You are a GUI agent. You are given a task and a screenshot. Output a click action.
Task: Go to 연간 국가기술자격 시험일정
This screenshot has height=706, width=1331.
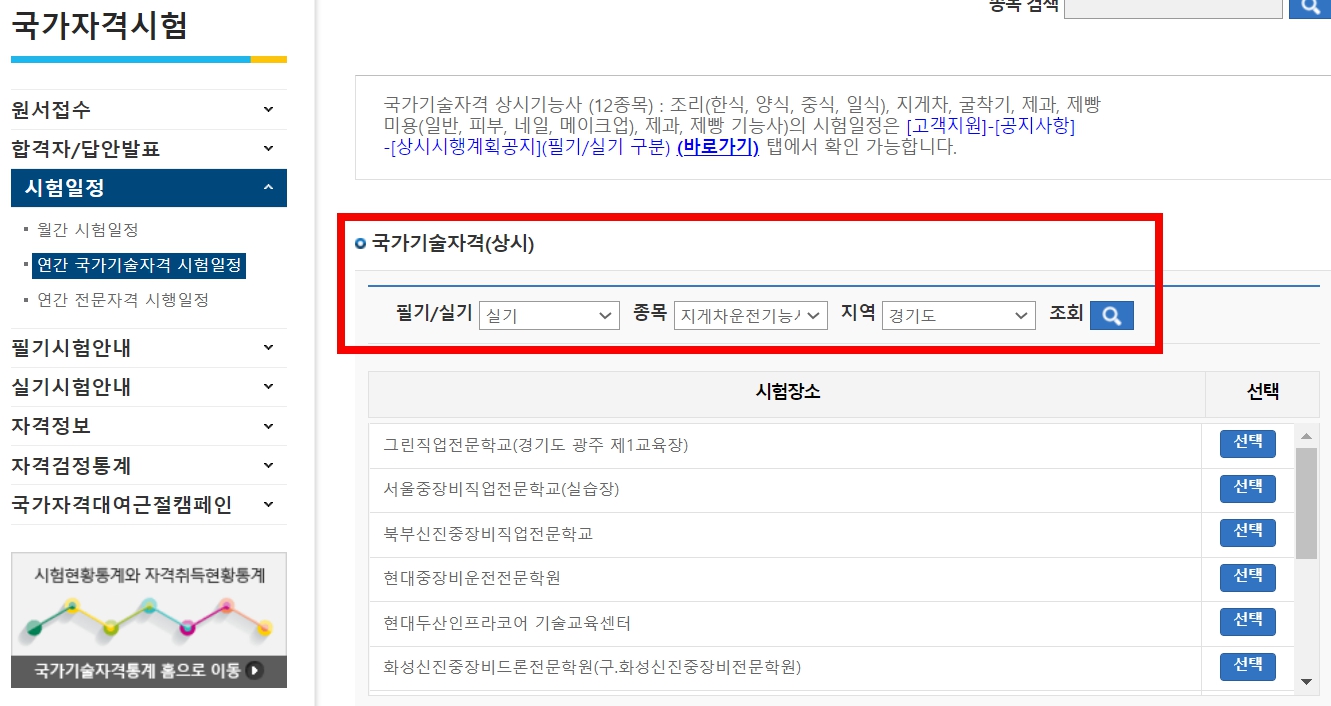[x=139, y=265]
